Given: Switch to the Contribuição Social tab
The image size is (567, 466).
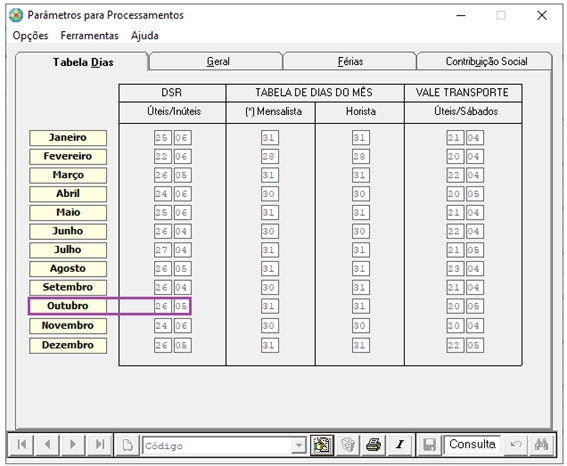Looking at the screenshot, I should click(486, 61).
